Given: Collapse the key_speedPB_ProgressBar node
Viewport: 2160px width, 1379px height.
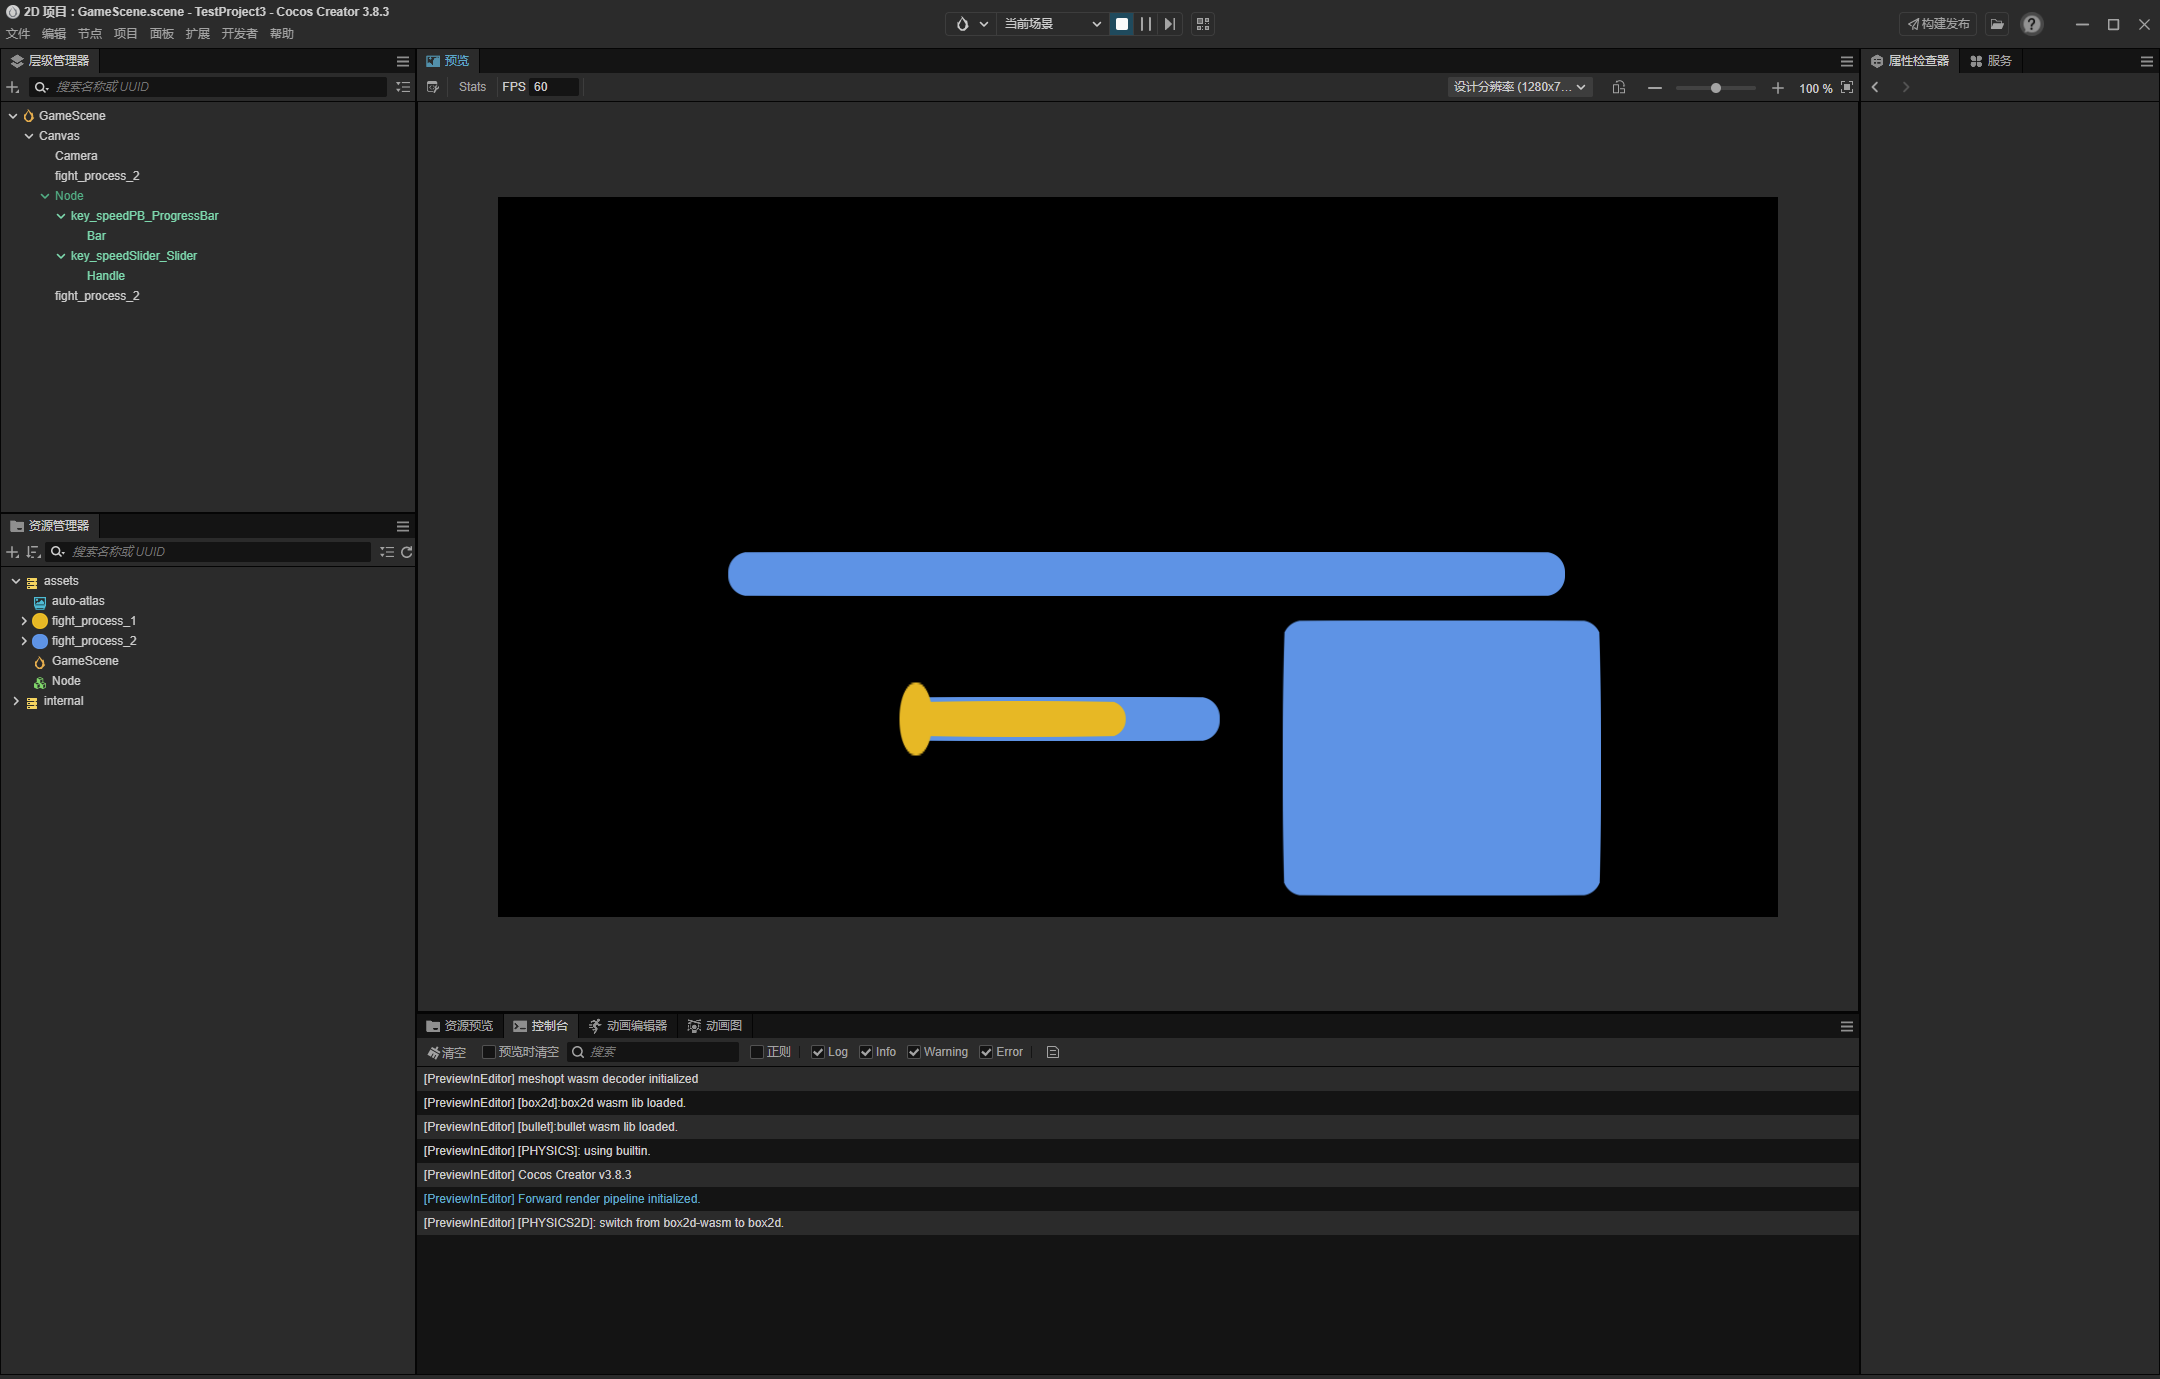Looking at the screenshot, I should (61, 216).
